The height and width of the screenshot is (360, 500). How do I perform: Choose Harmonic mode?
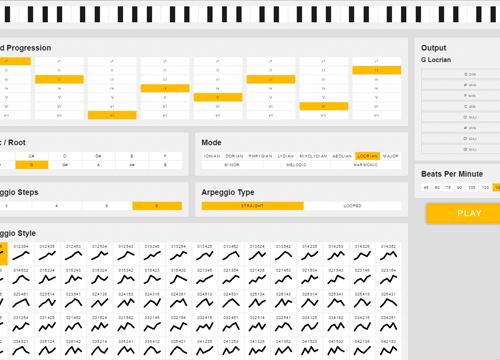pyautogui.click(x=366, y=165)
